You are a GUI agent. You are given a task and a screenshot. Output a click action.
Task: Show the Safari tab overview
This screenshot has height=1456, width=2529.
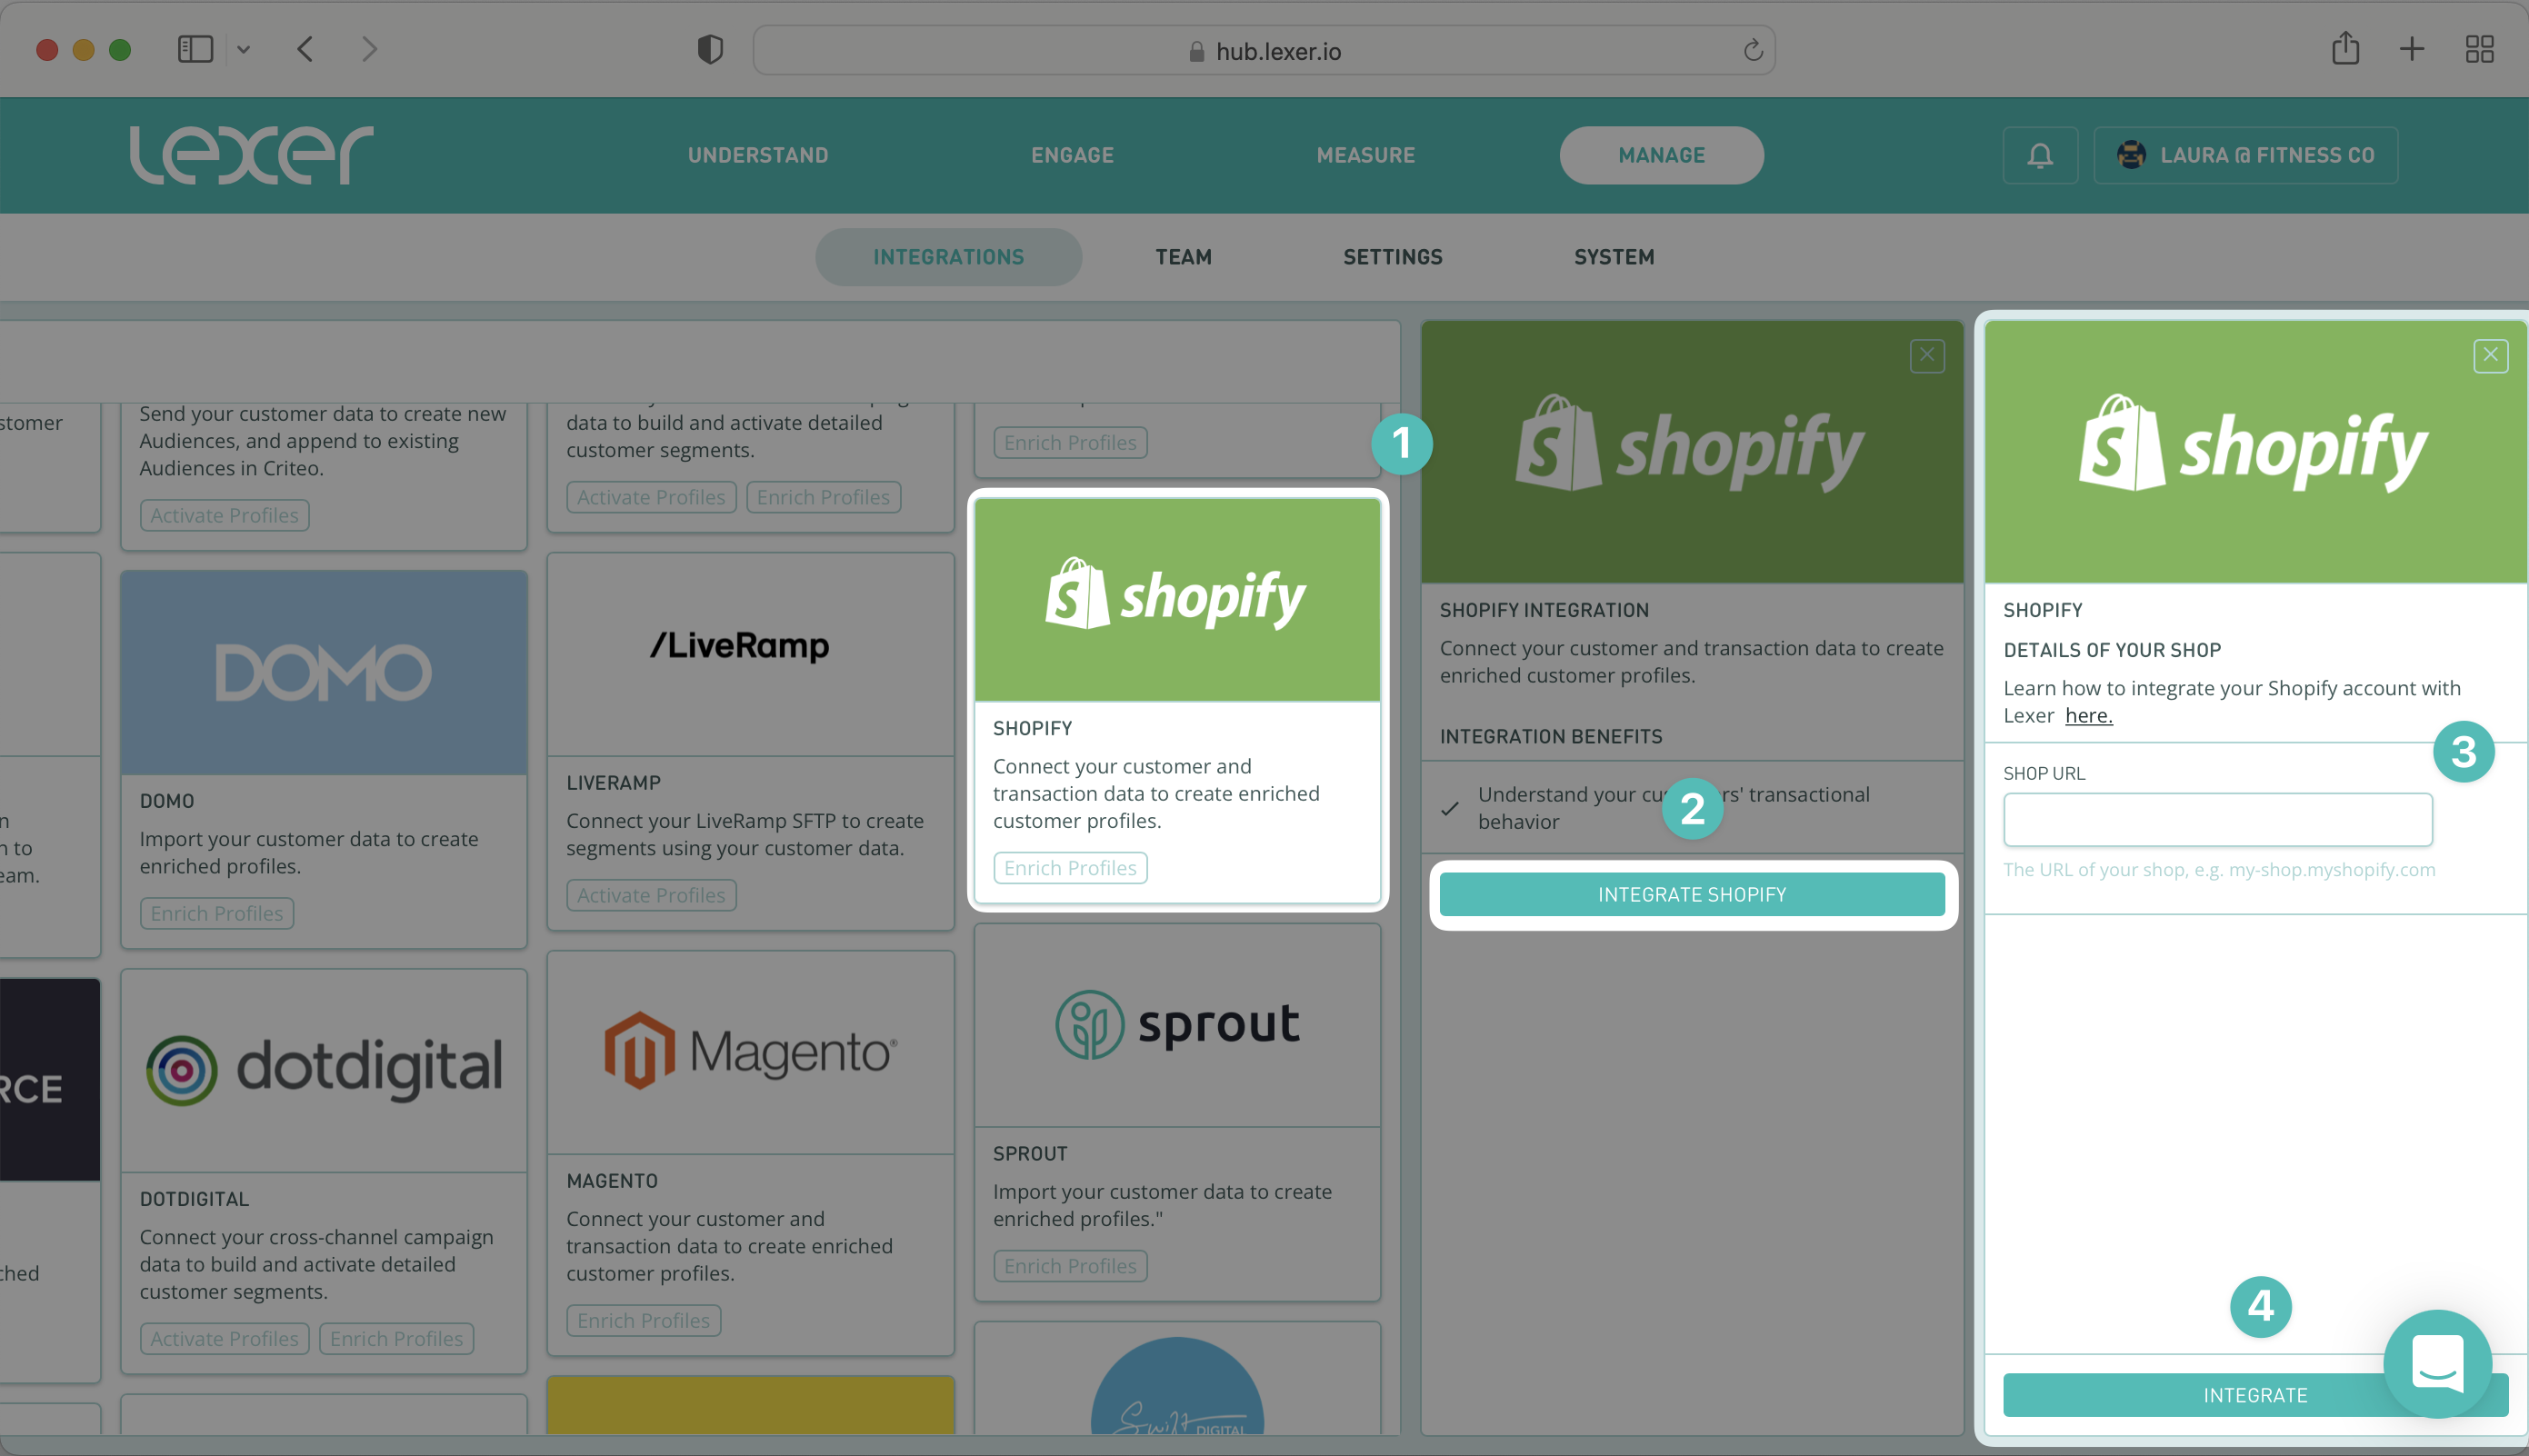(x=2479, y=49)
